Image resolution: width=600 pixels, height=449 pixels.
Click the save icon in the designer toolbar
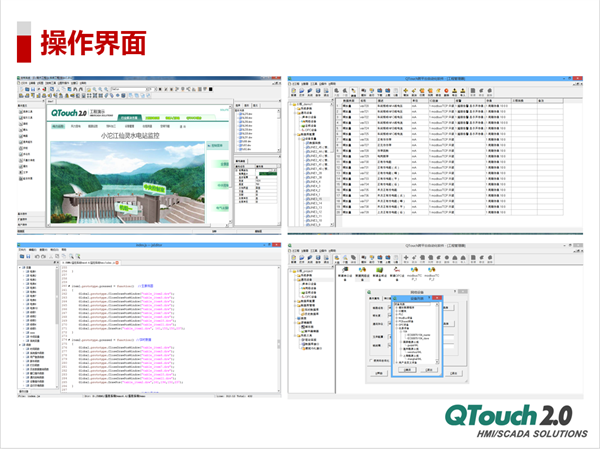pos(29,87)
